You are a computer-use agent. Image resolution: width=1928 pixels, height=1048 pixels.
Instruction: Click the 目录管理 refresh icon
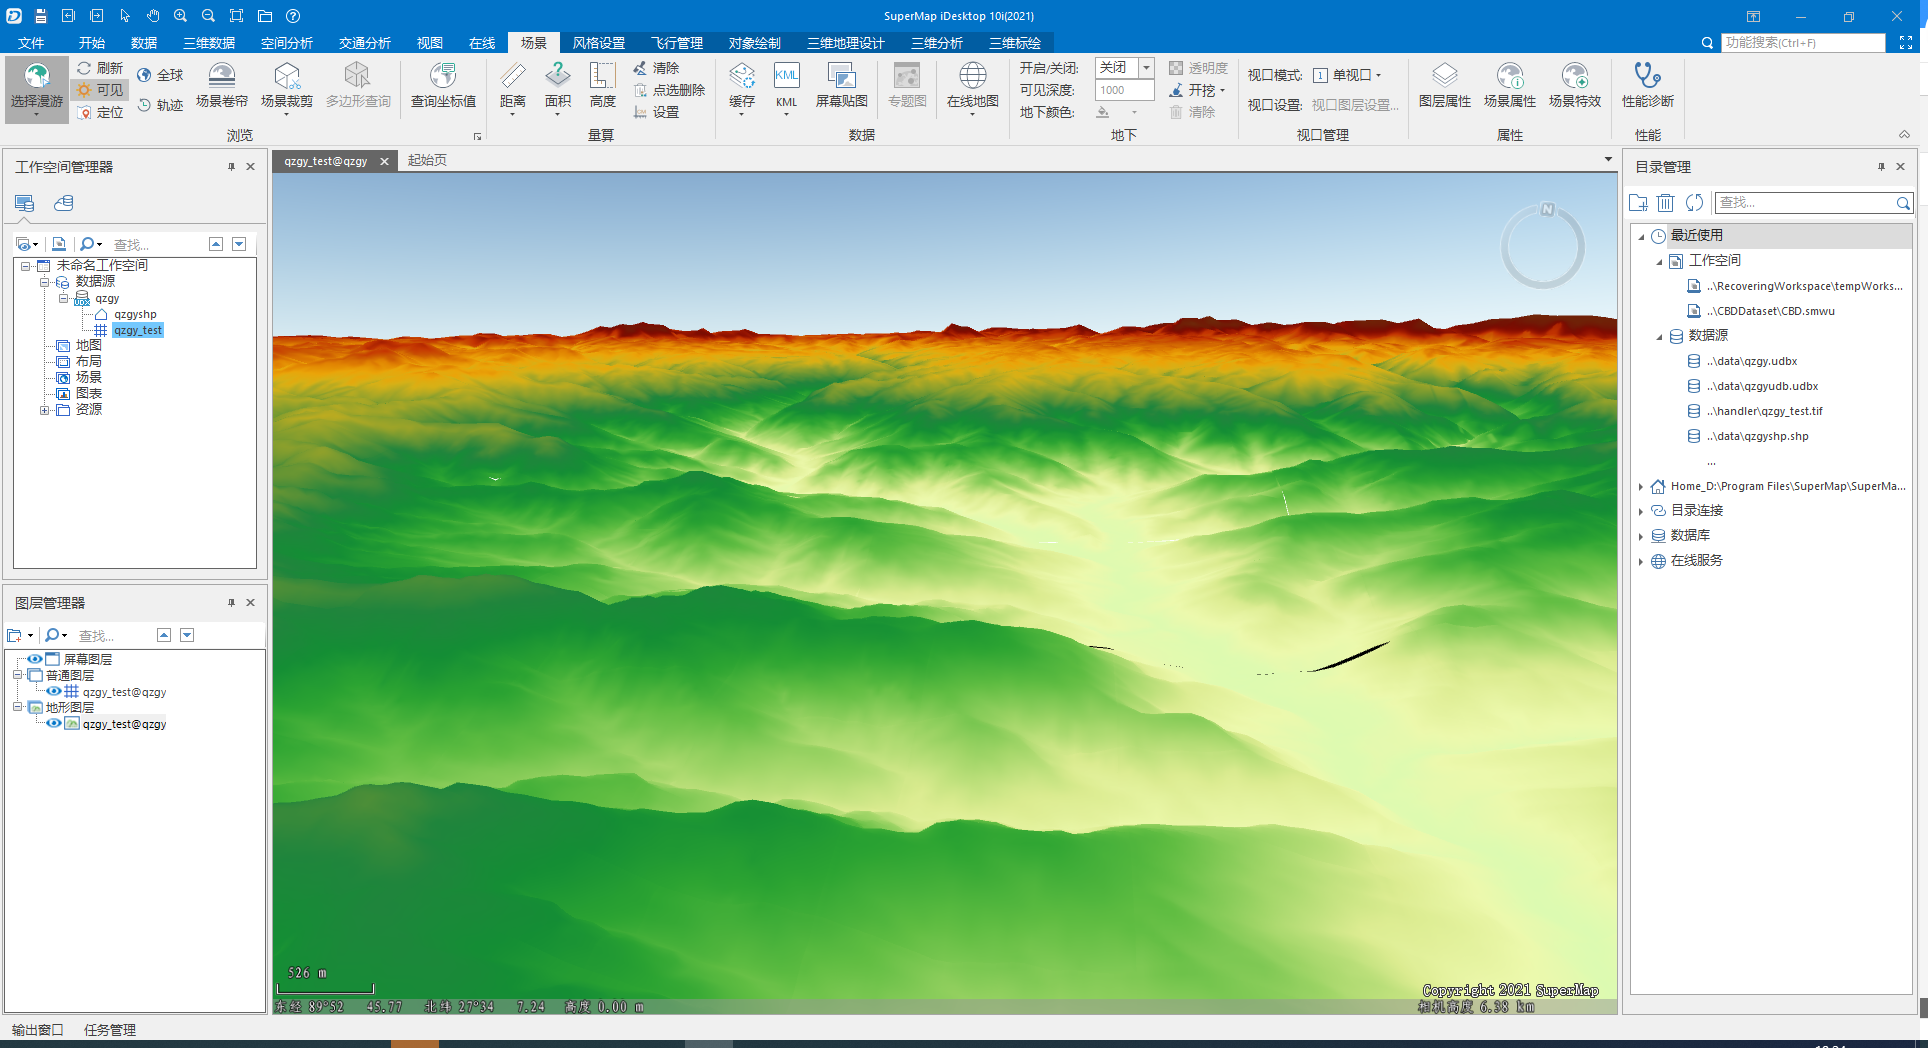click(1694, 203)
